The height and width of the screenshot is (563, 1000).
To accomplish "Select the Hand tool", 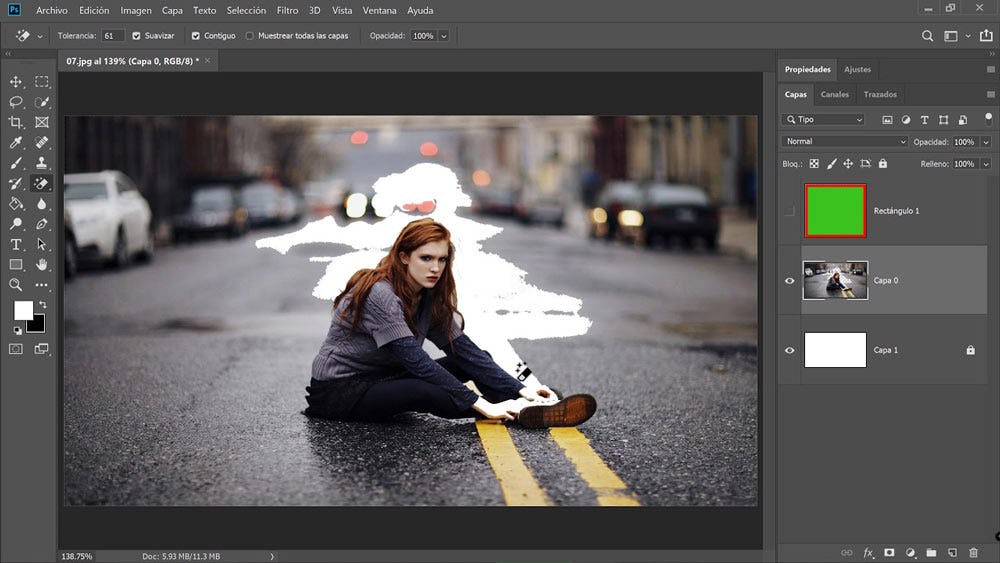I will 41,265.
